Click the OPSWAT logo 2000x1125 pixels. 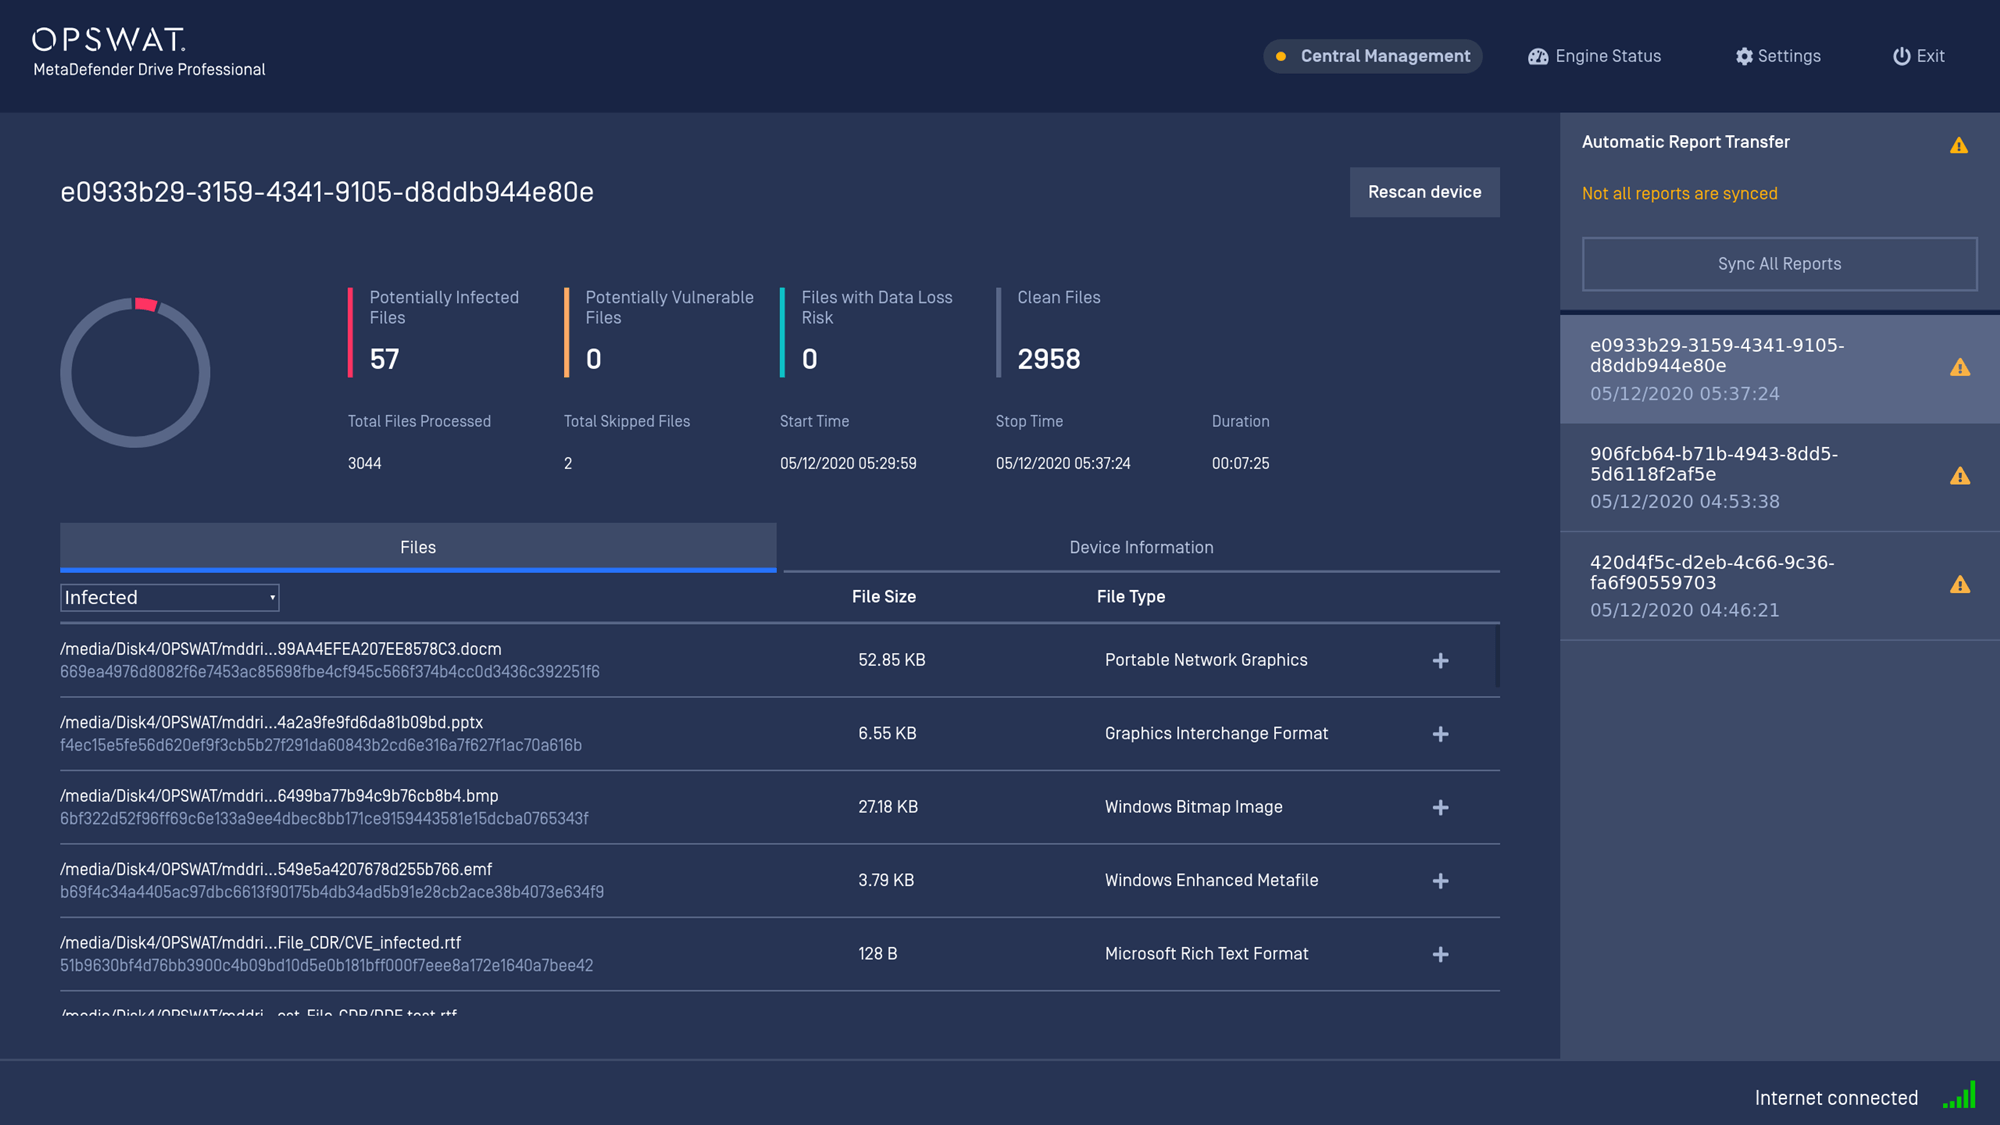pyautogui.click(x=108, y=40)
